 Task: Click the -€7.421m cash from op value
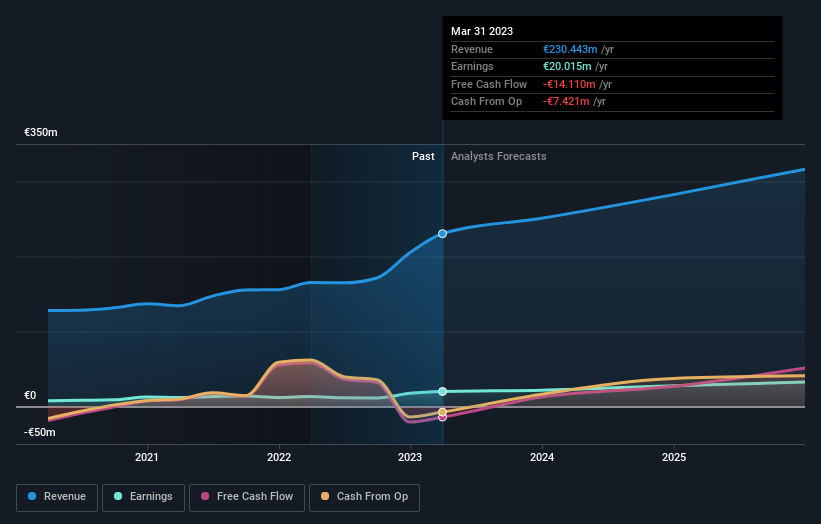tap(566, 102)
